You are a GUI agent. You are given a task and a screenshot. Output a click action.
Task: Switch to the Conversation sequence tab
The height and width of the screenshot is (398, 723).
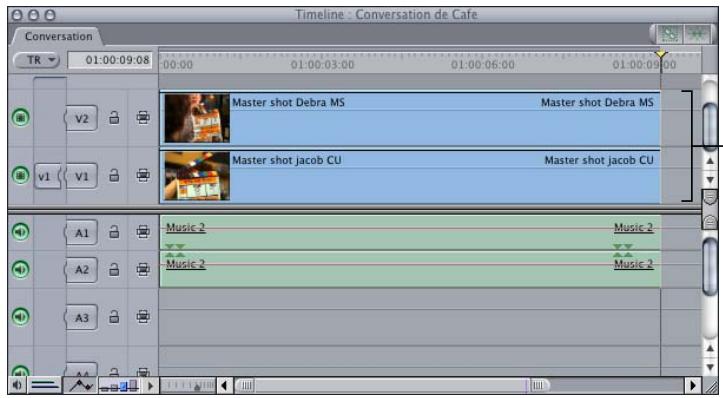58,36
